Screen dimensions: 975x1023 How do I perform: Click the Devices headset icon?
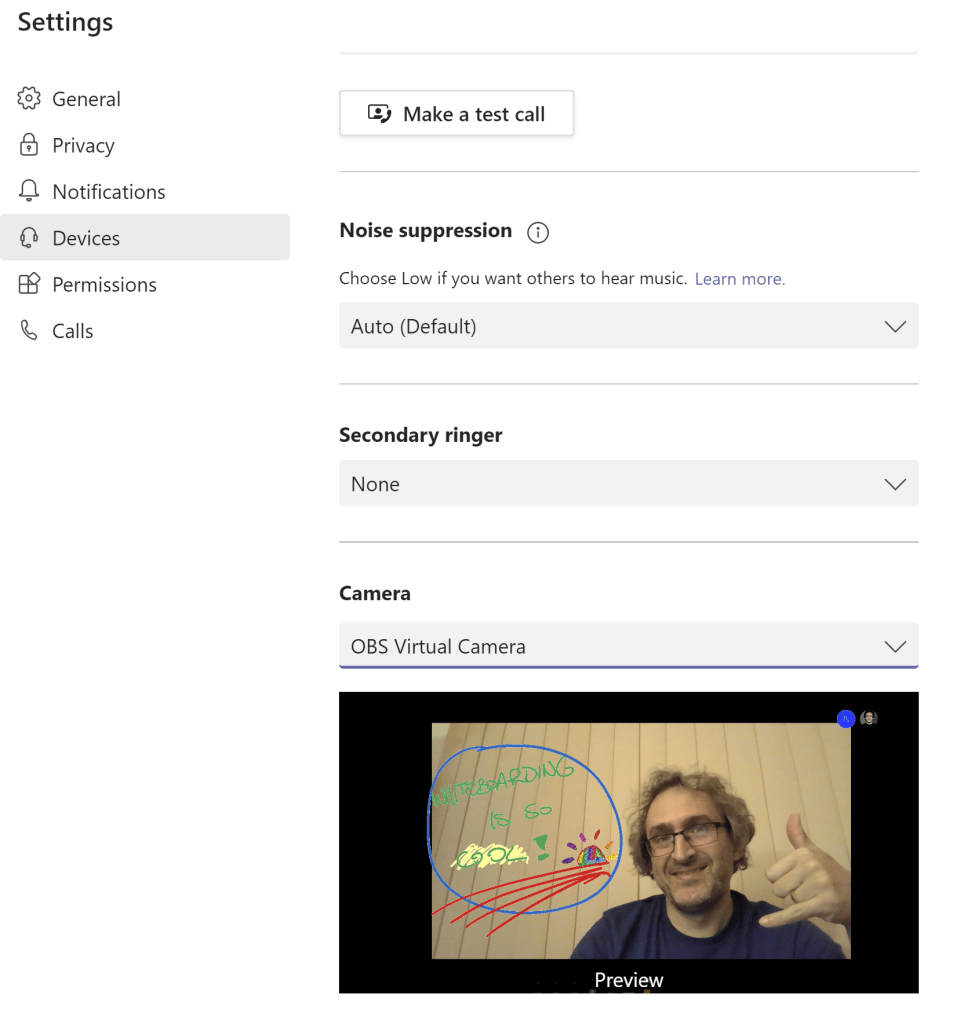tap(29, 238)
